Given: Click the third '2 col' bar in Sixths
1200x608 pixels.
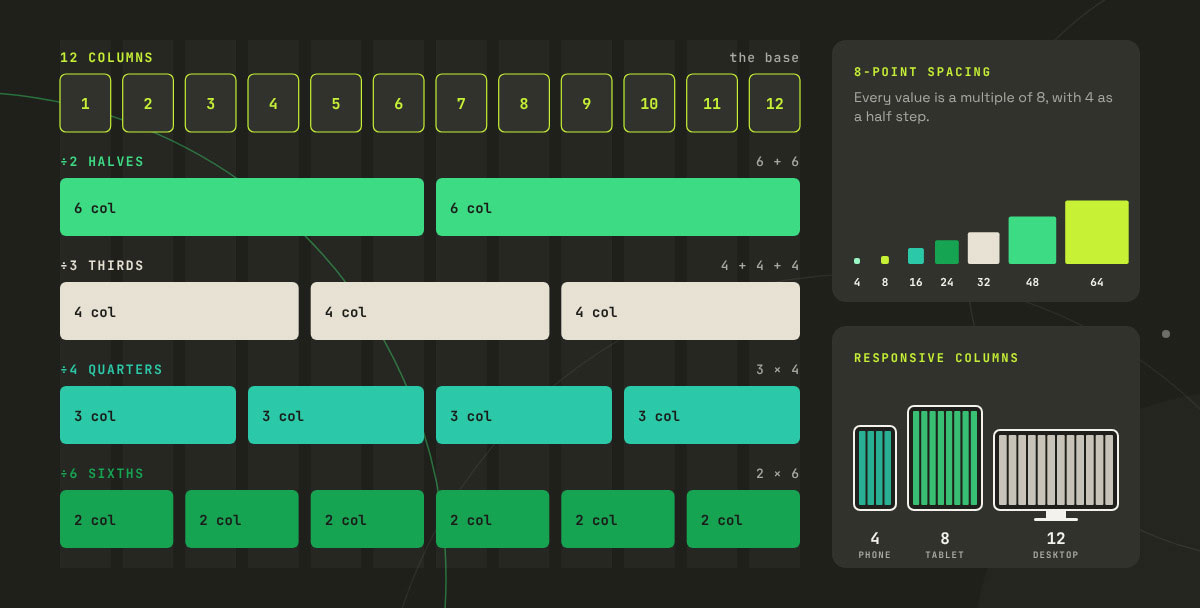Looking at the screenshot, I should click(x=367, y=519).
